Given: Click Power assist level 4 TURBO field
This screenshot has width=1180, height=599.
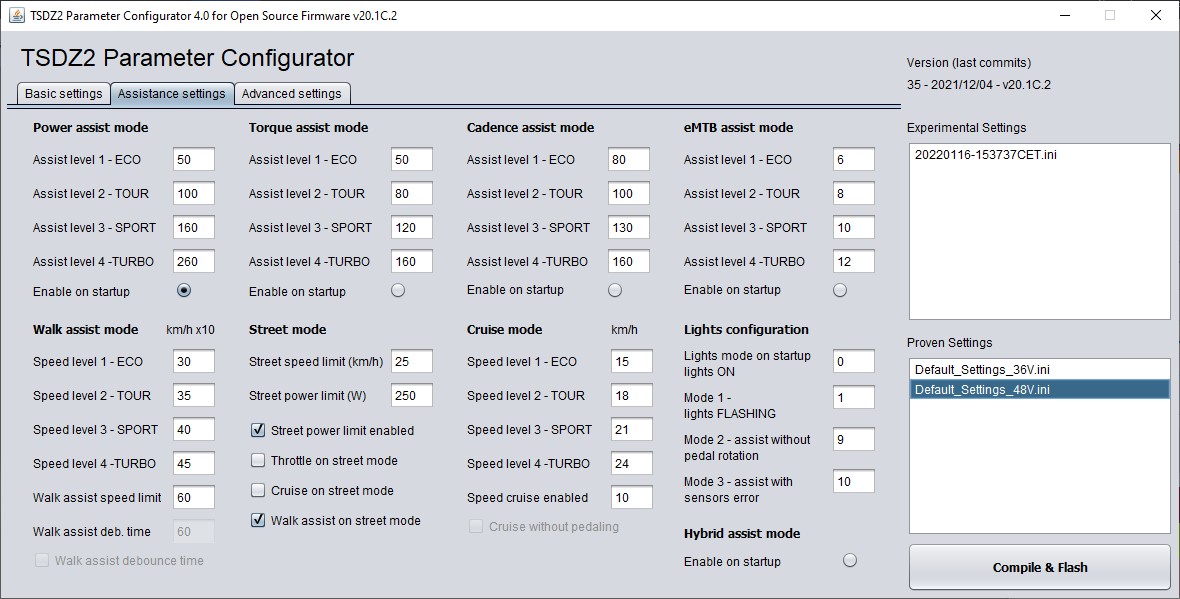Looking at the screenshot, I should point(194,262).
